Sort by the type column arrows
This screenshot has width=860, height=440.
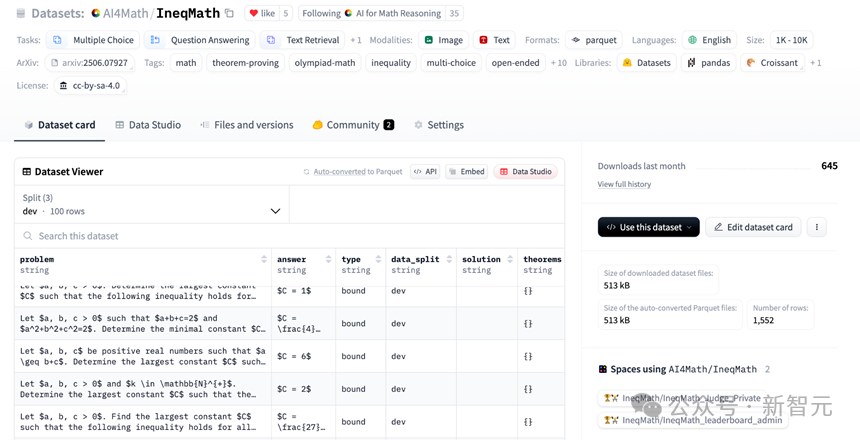click(x=378, y=260)
